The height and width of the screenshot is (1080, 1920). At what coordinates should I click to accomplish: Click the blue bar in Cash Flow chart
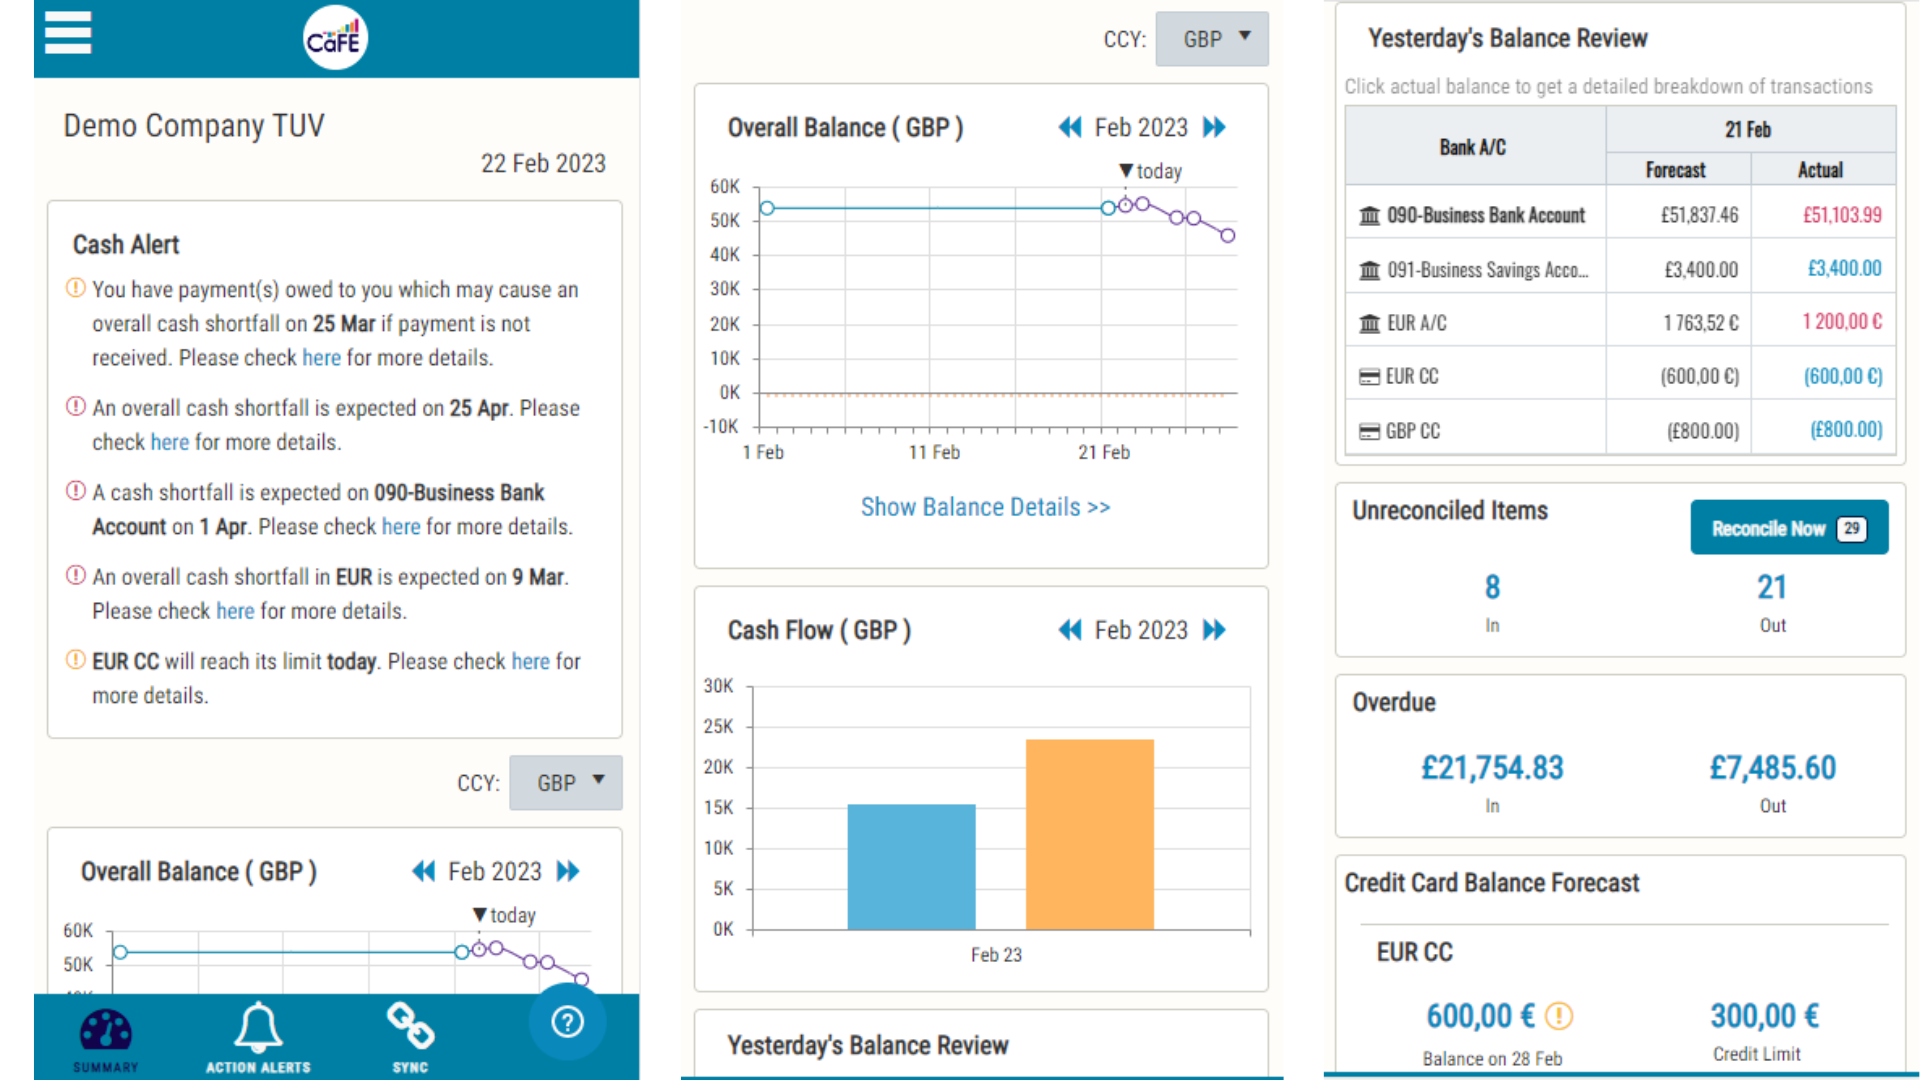coord(911,867)
